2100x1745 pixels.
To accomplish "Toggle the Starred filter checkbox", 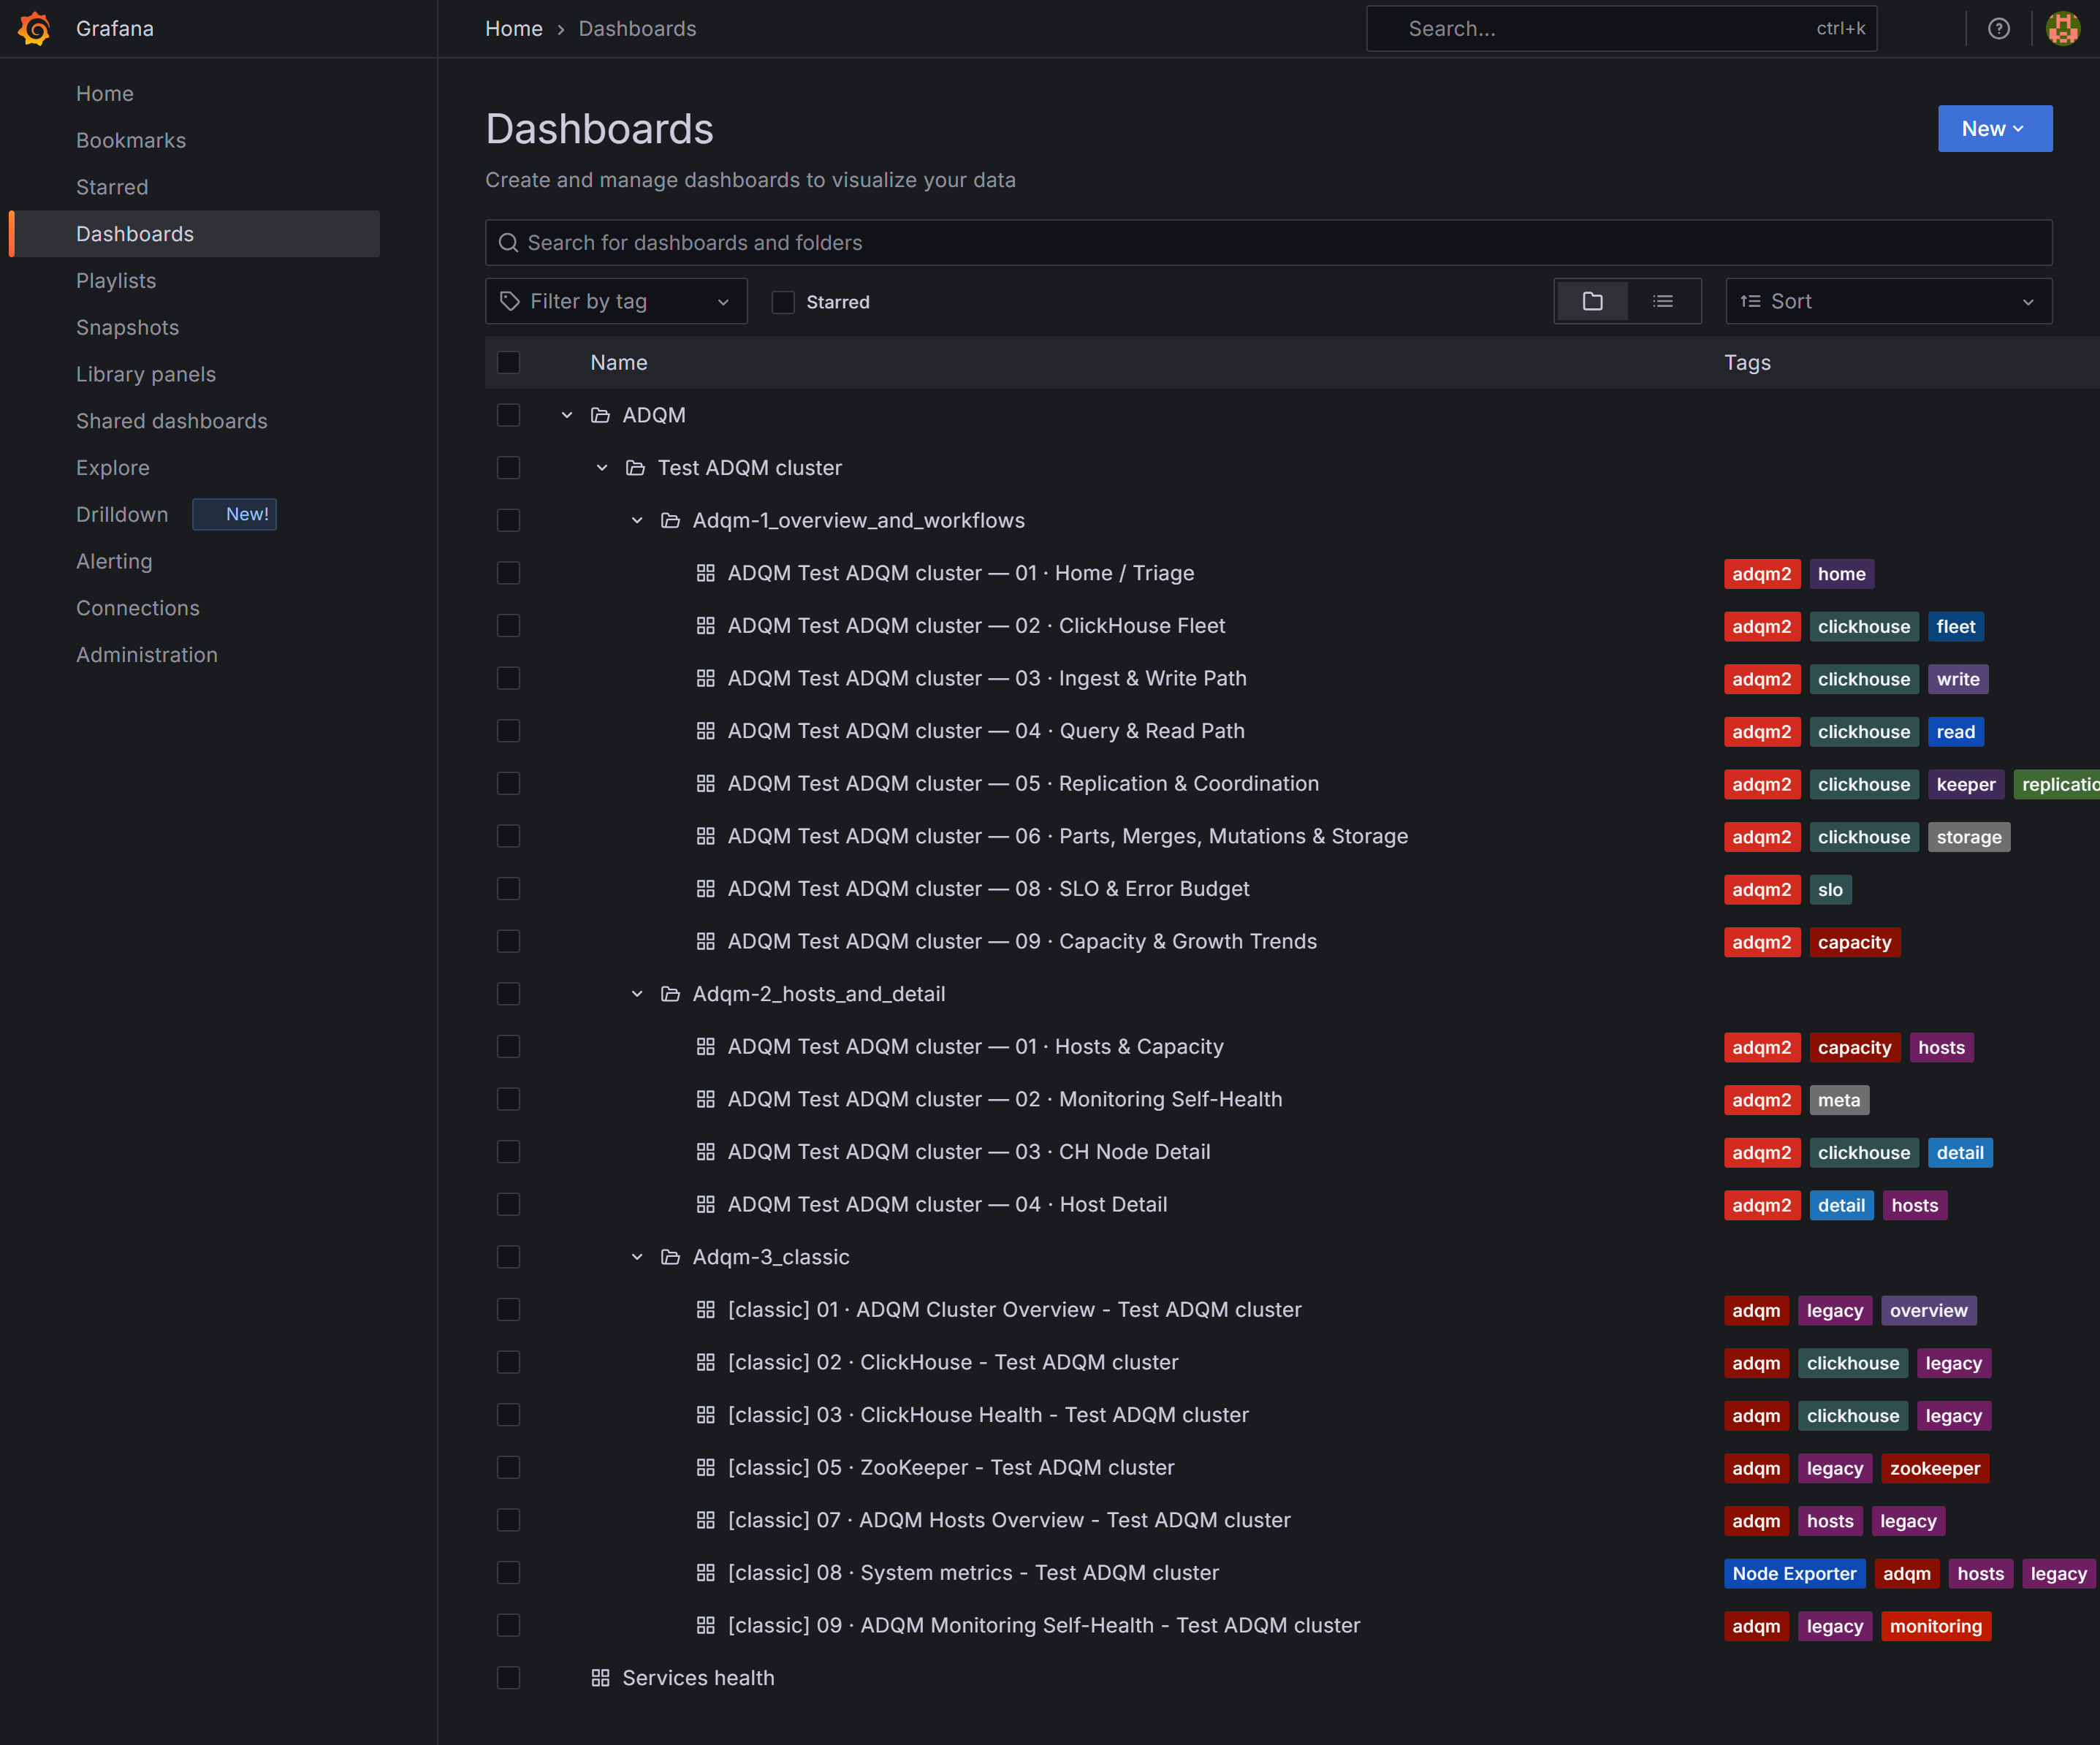I will coord(783,302).
